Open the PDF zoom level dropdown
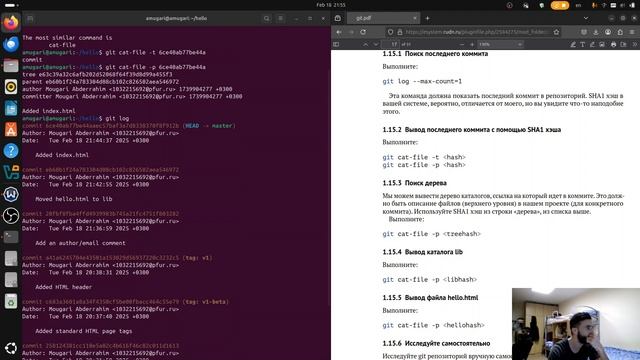The image size is (640, 360). coord(500,44)
